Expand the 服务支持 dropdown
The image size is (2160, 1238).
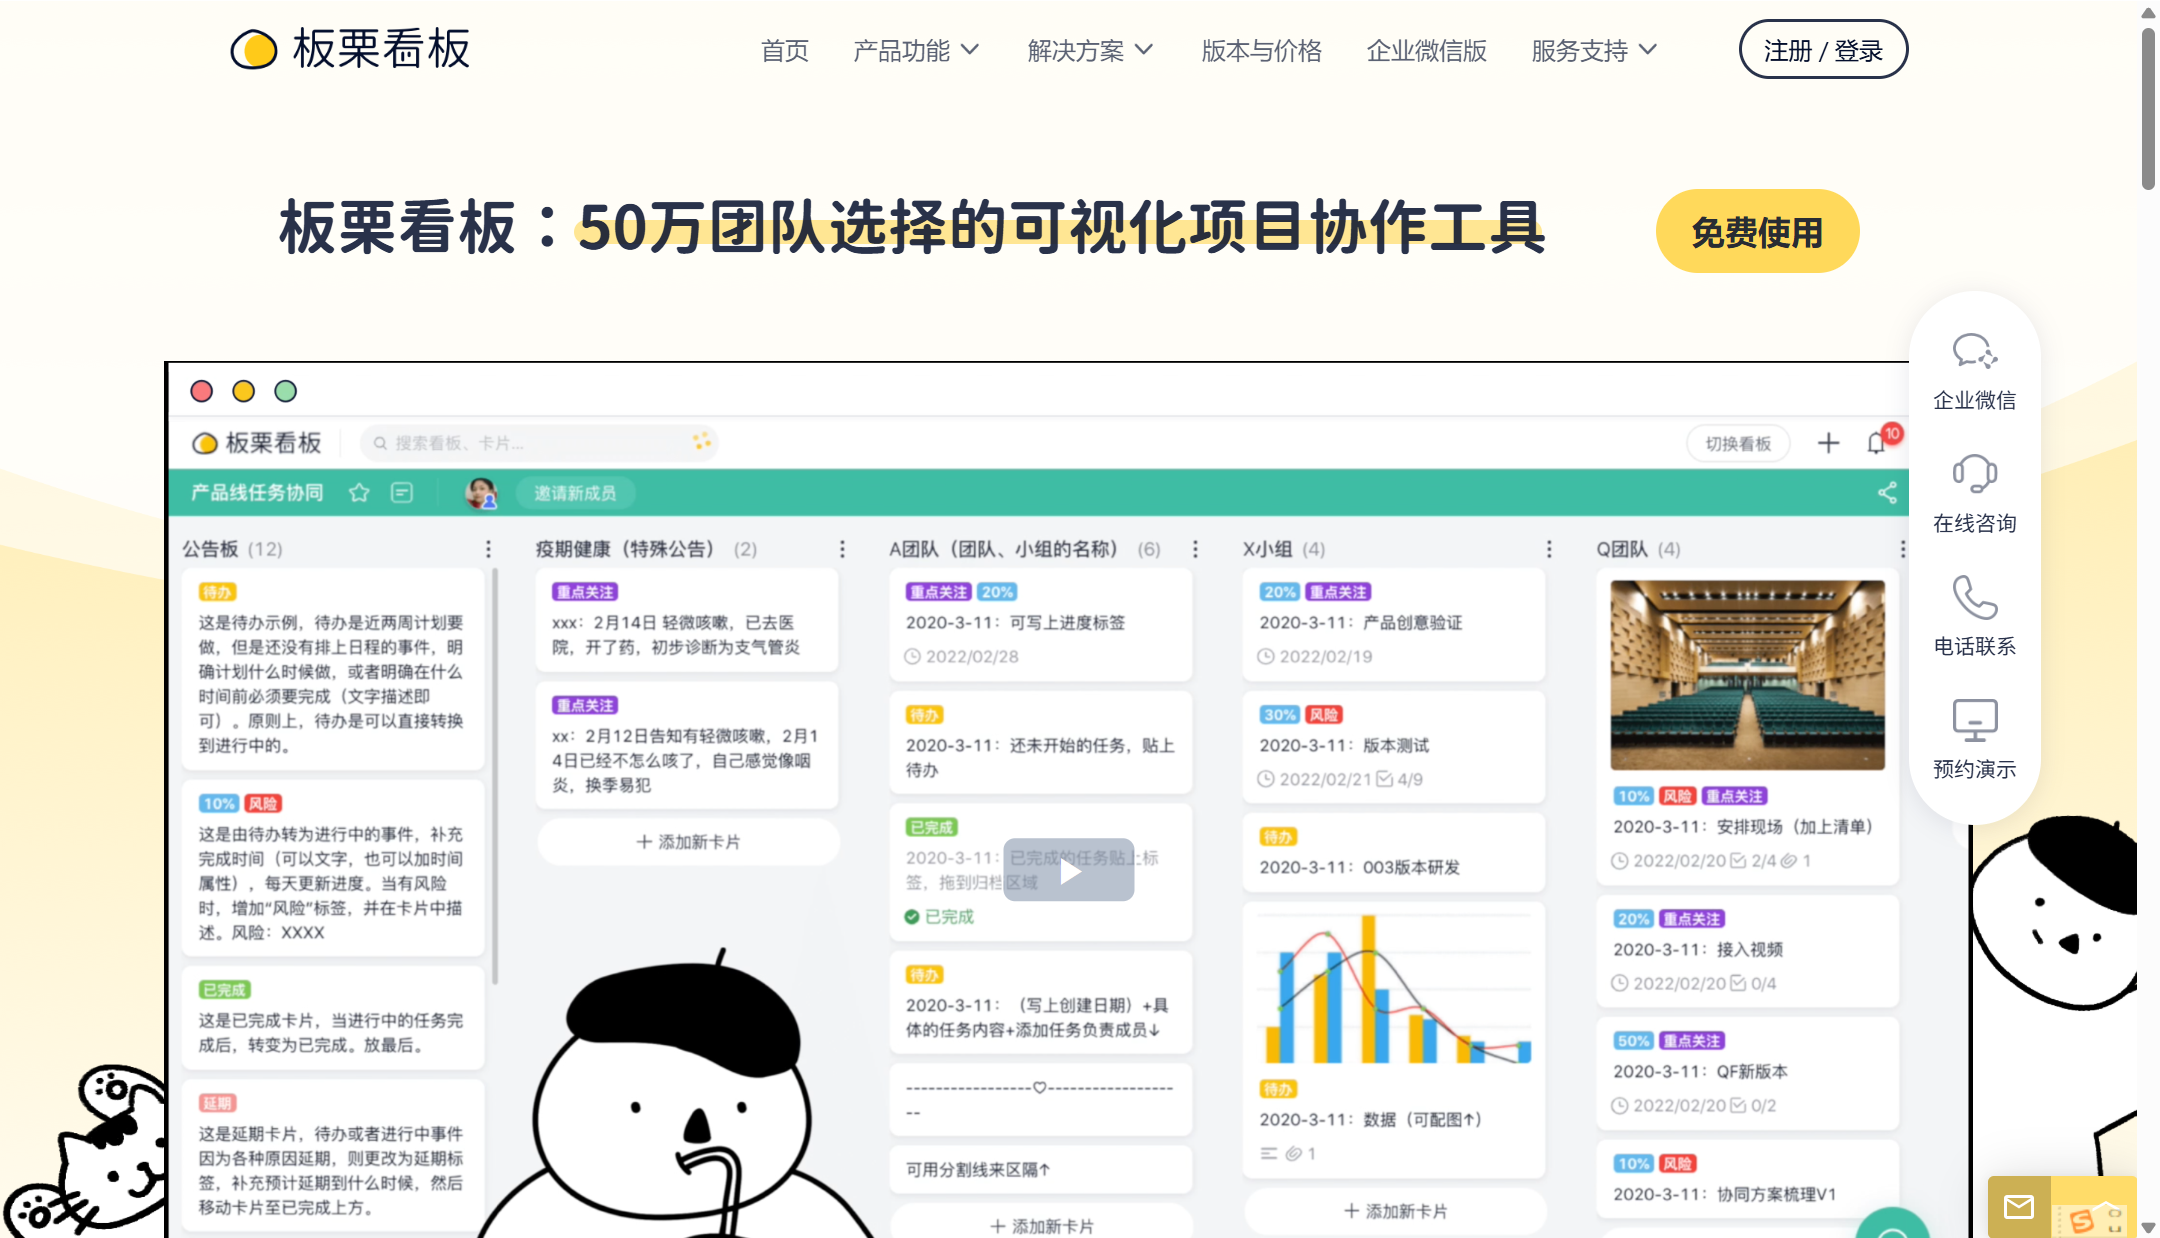point(1591,50)
